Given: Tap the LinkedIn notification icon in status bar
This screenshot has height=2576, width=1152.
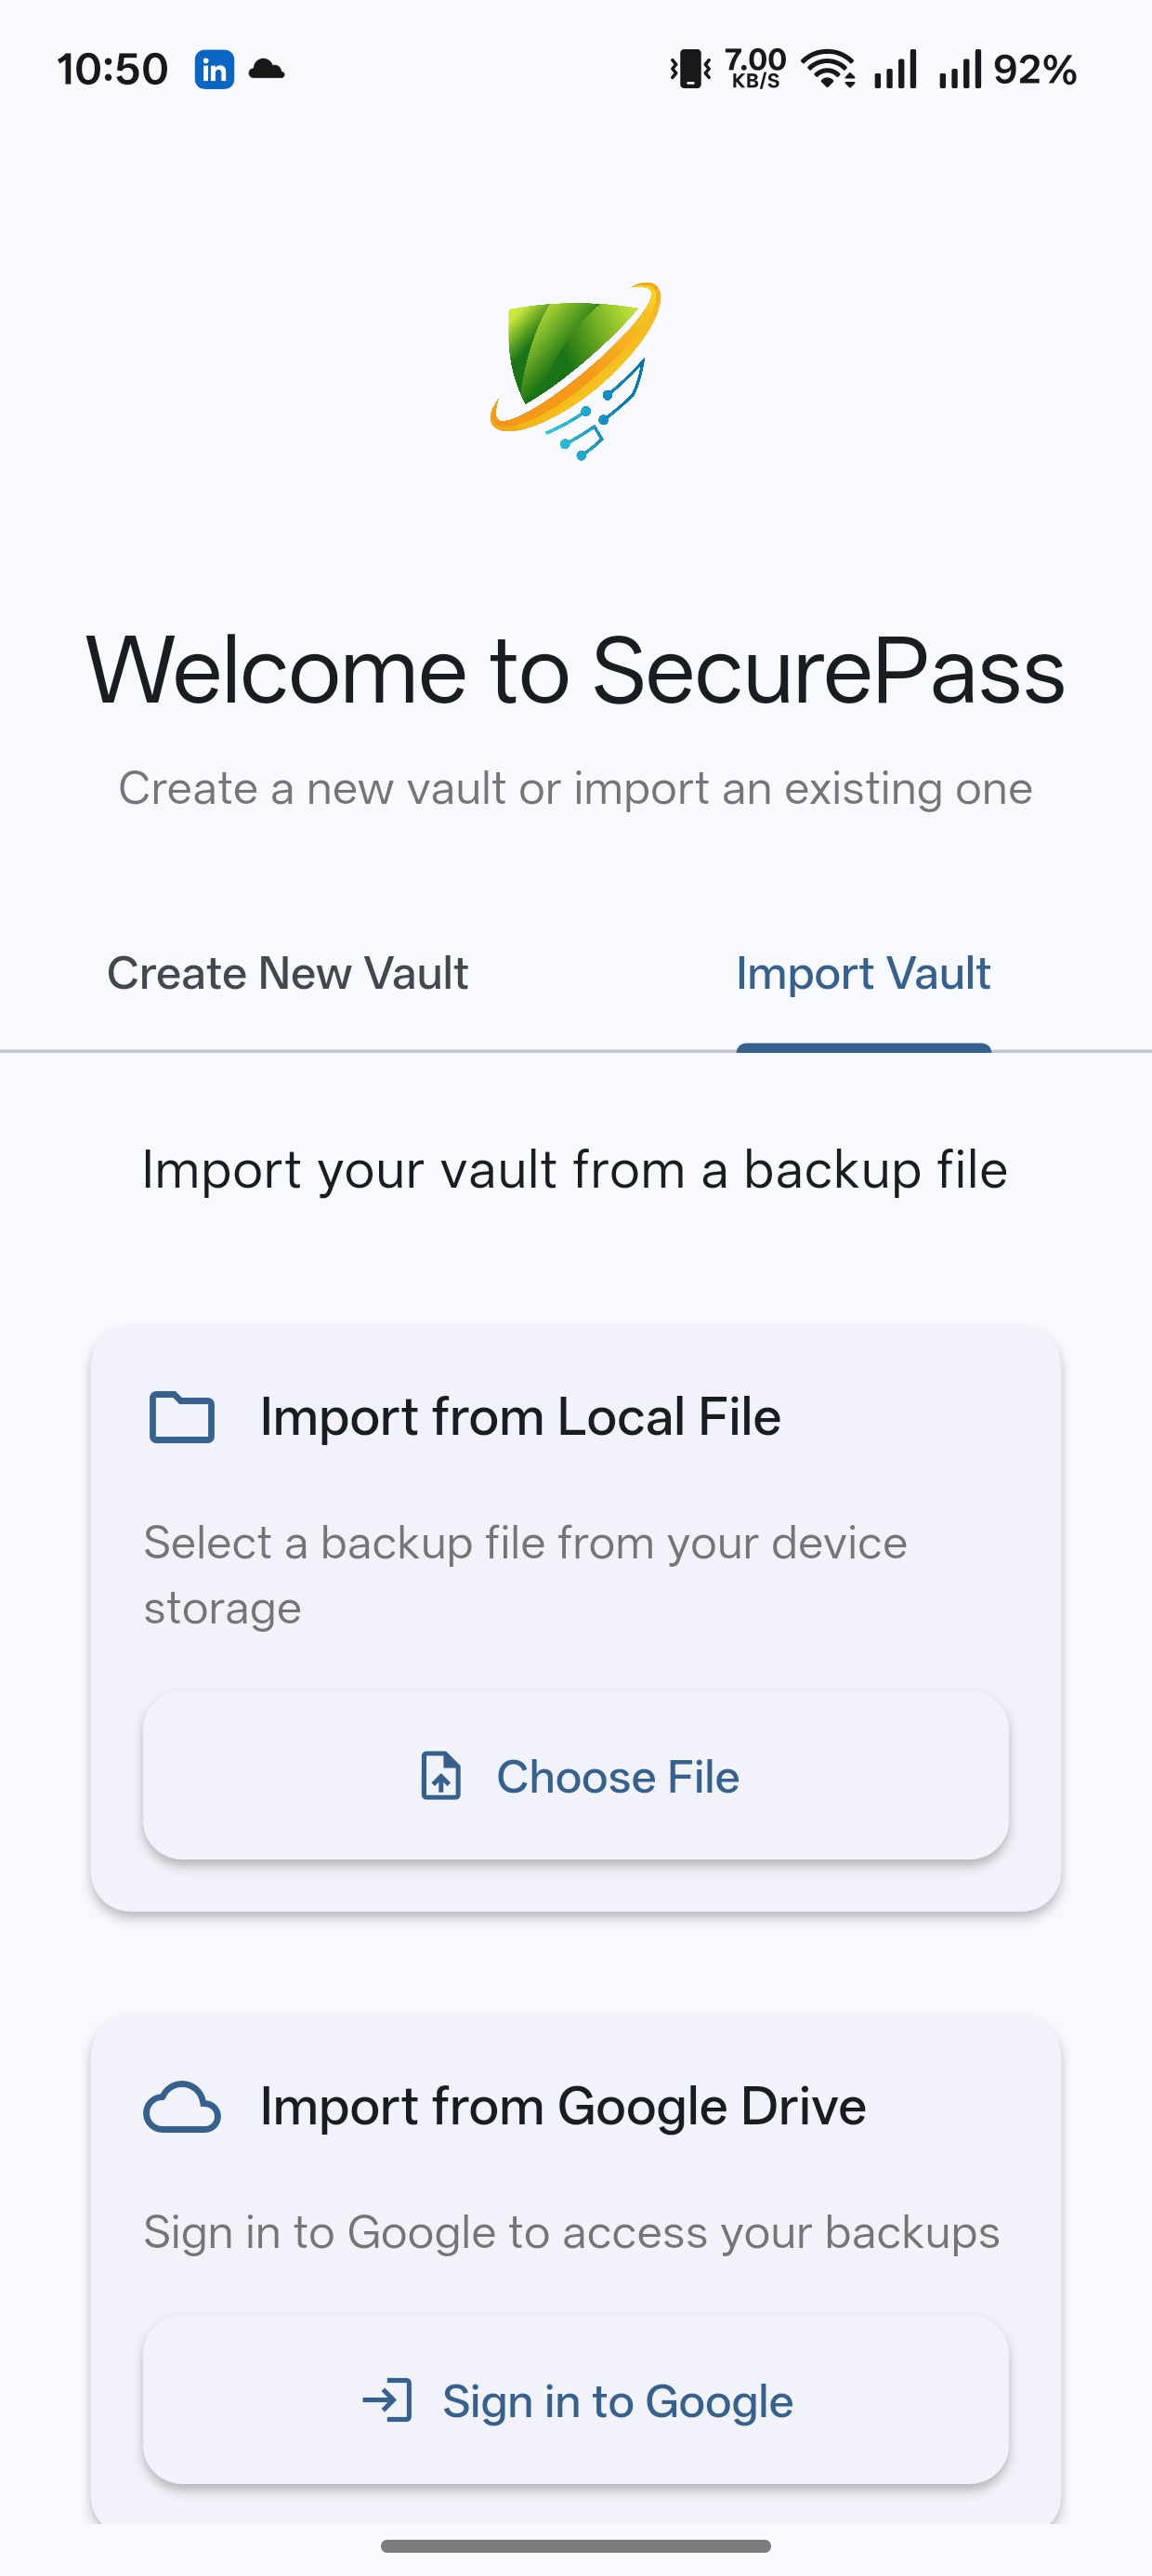Looking at the screenshot, I should (x=214, y=70).
